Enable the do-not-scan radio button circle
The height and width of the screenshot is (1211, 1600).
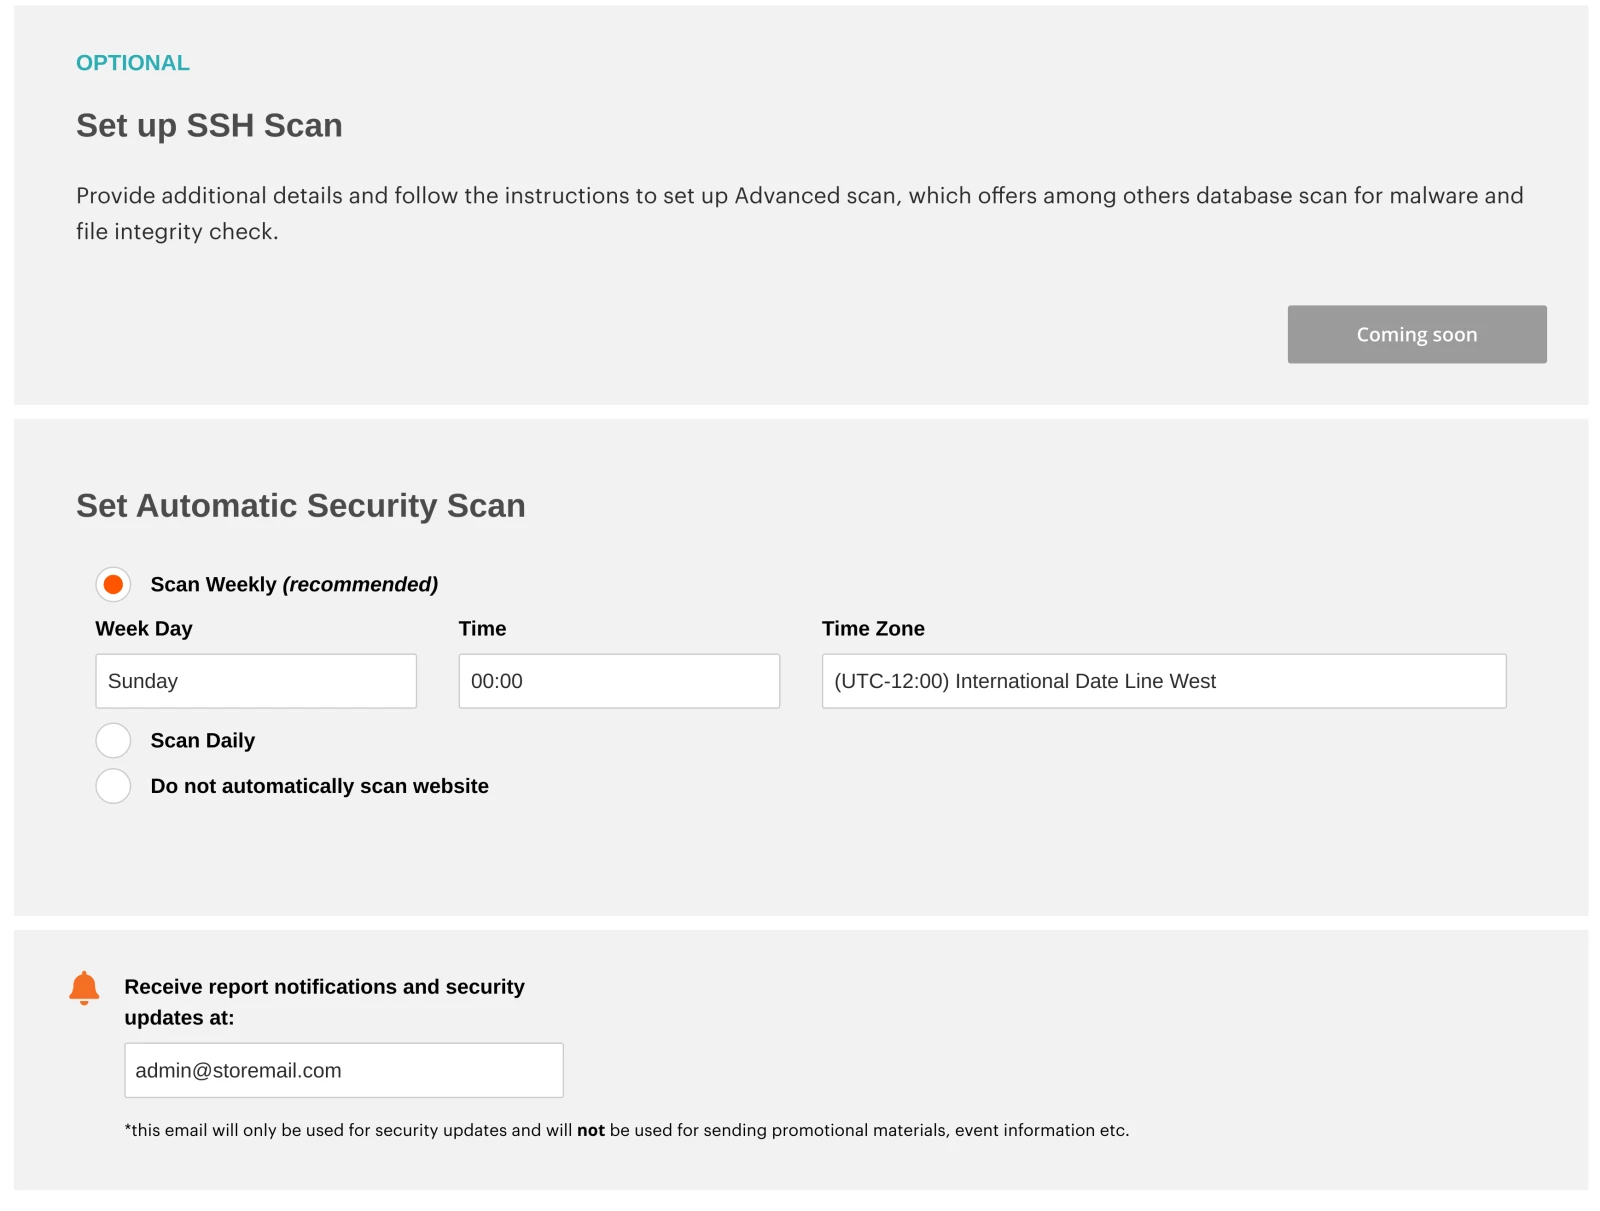(113, 786)
